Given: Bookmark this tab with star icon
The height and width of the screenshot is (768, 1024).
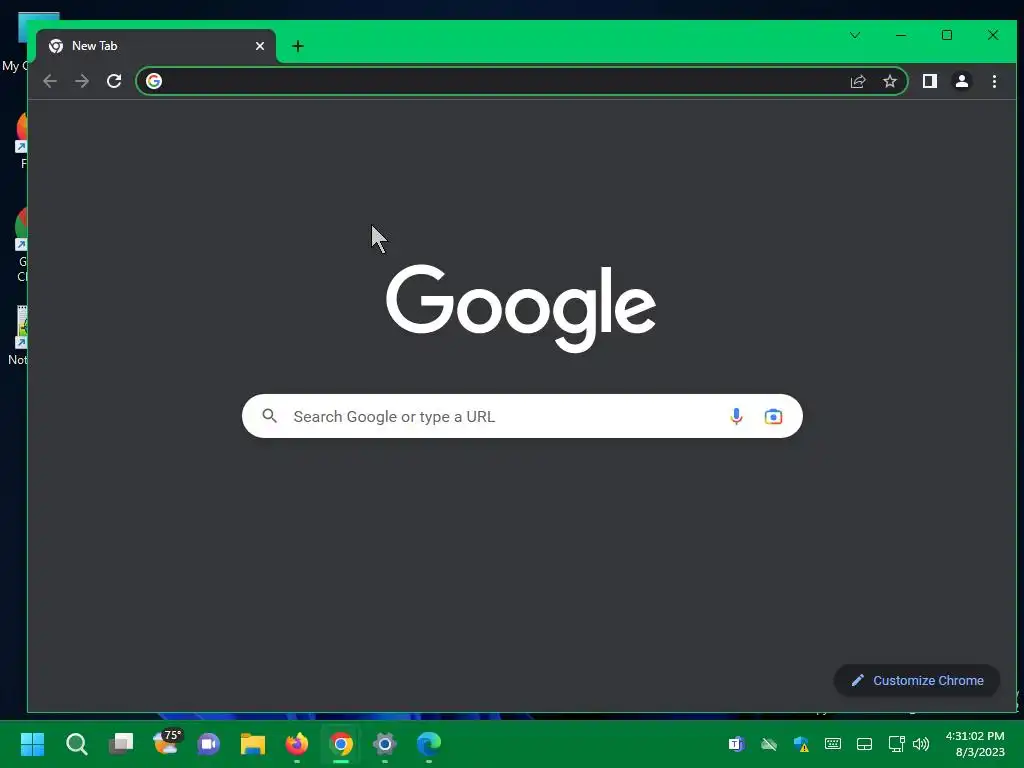Looking at the screenshot, I should click(x=889, y=82).
